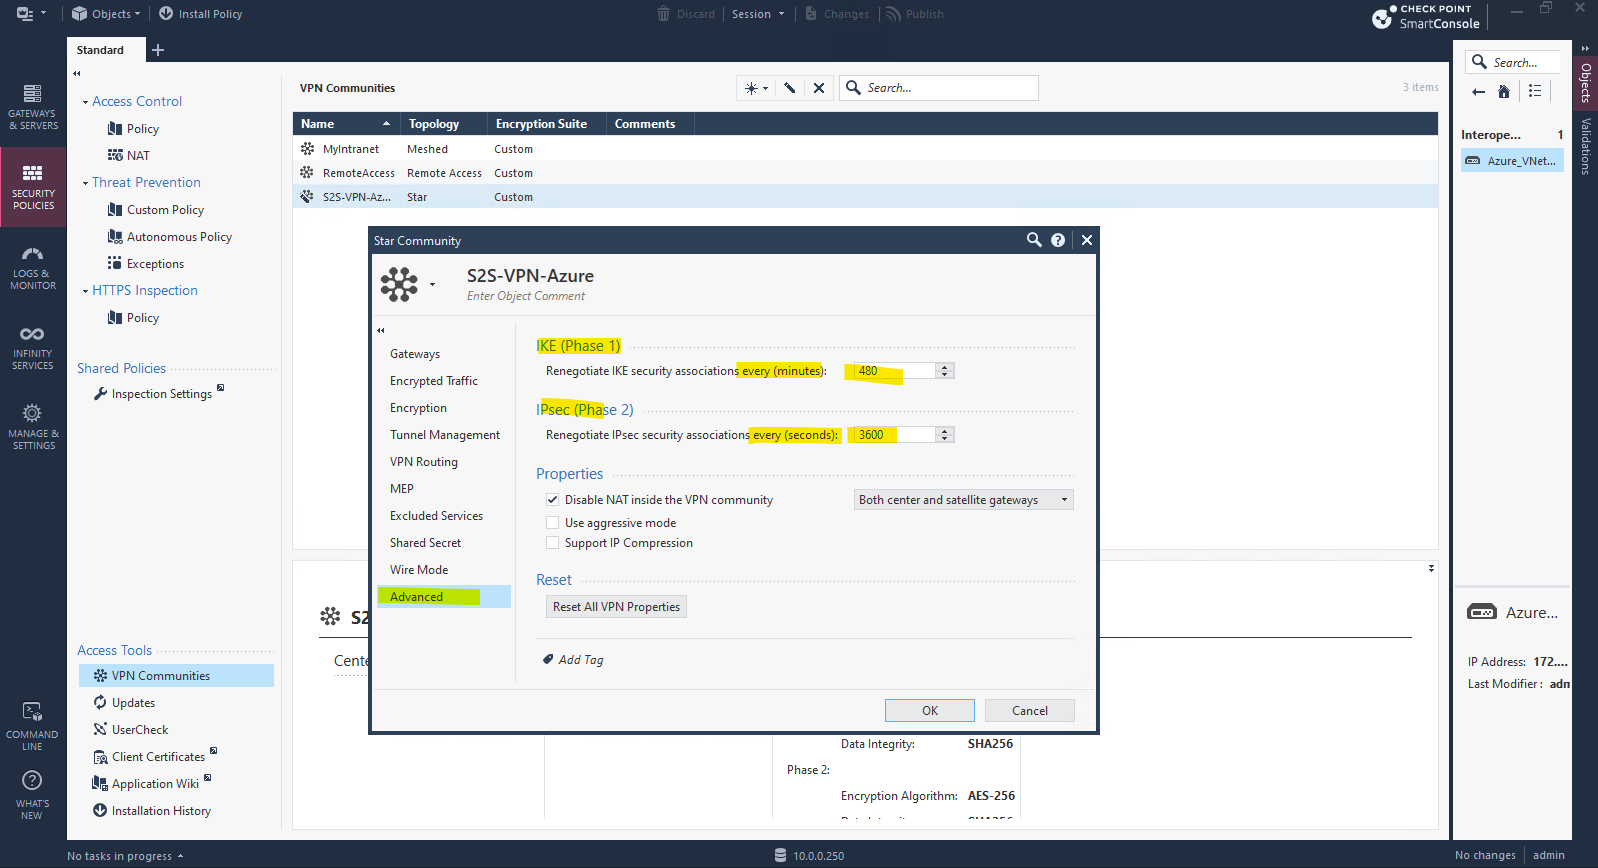Open Infinity Services sidebar view

(33, 347)
